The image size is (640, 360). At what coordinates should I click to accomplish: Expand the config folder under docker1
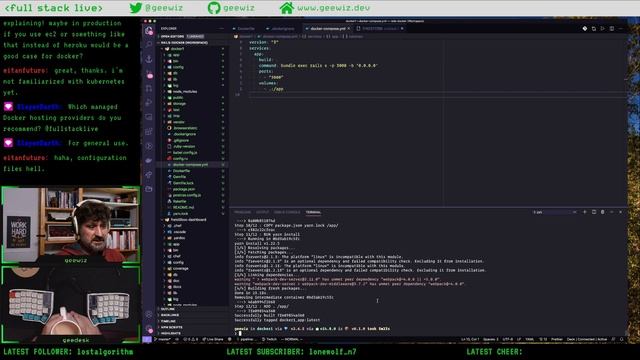coord(192,67)
